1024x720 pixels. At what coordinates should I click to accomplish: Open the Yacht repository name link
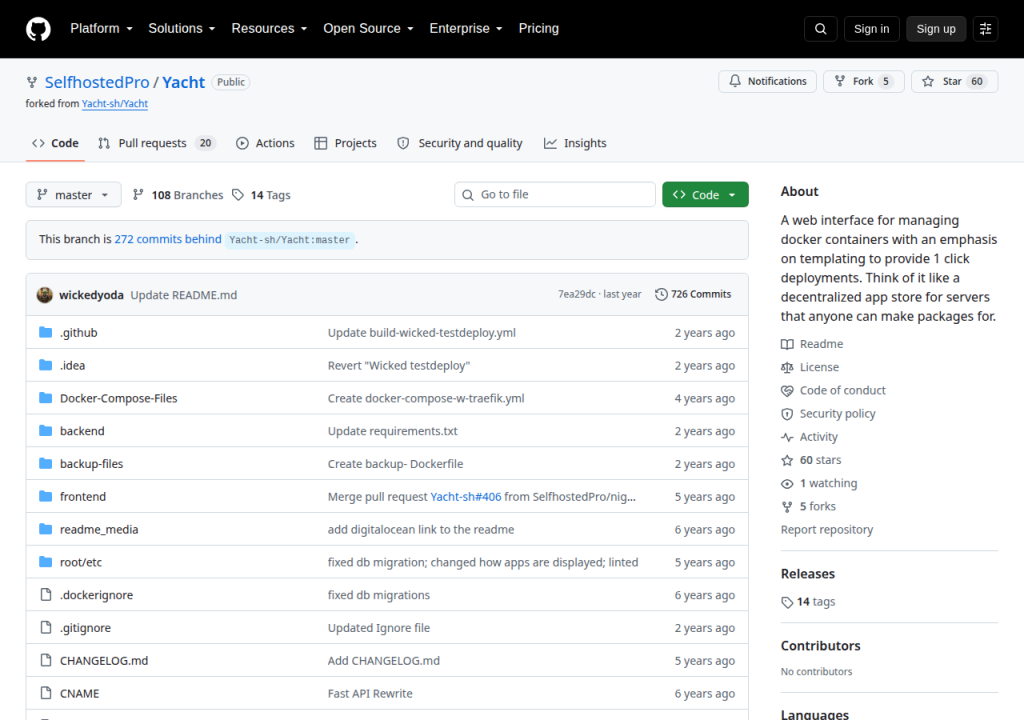pyautogui.click(x=184, y=82)
